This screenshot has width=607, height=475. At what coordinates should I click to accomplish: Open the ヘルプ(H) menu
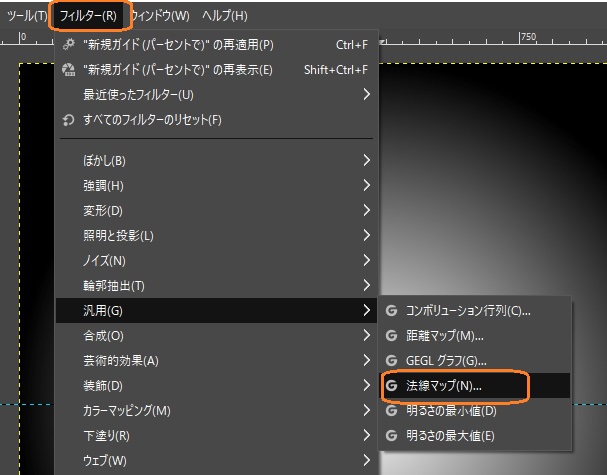pos(224,16)
